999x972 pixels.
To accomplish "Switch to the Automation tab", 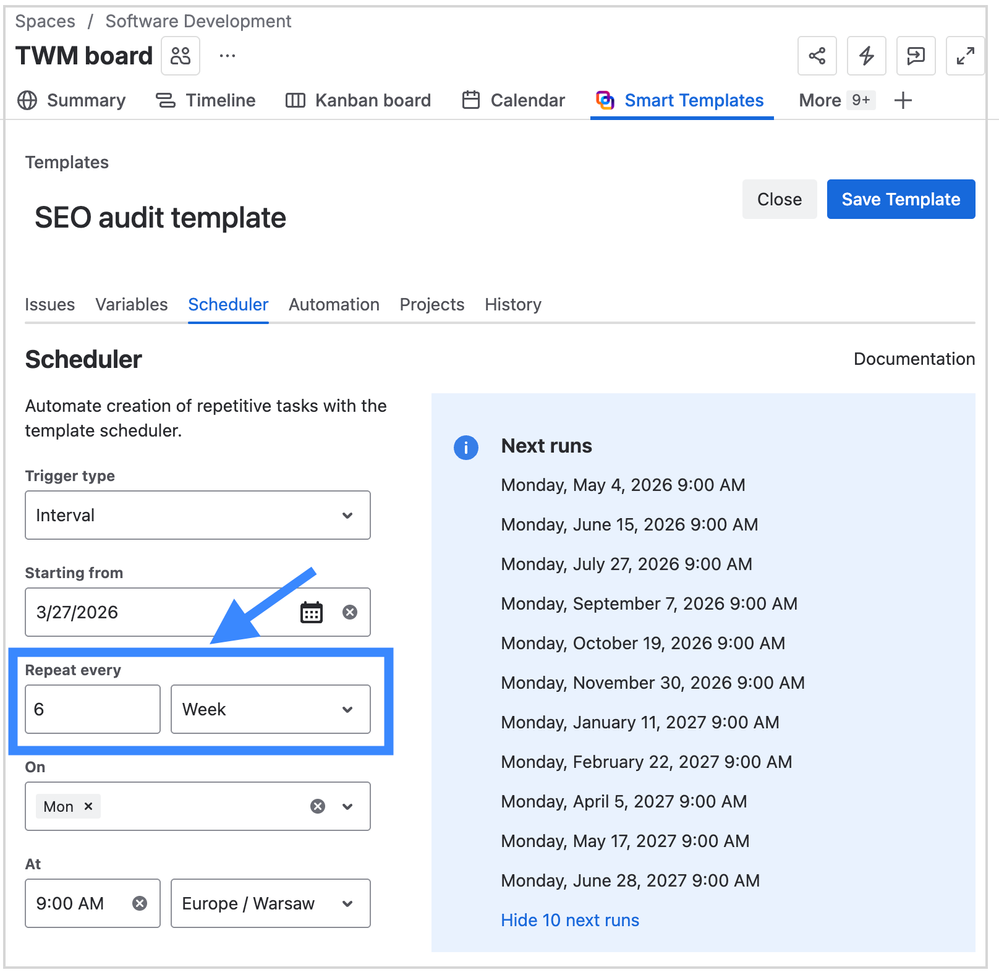I will click(333, 304).
